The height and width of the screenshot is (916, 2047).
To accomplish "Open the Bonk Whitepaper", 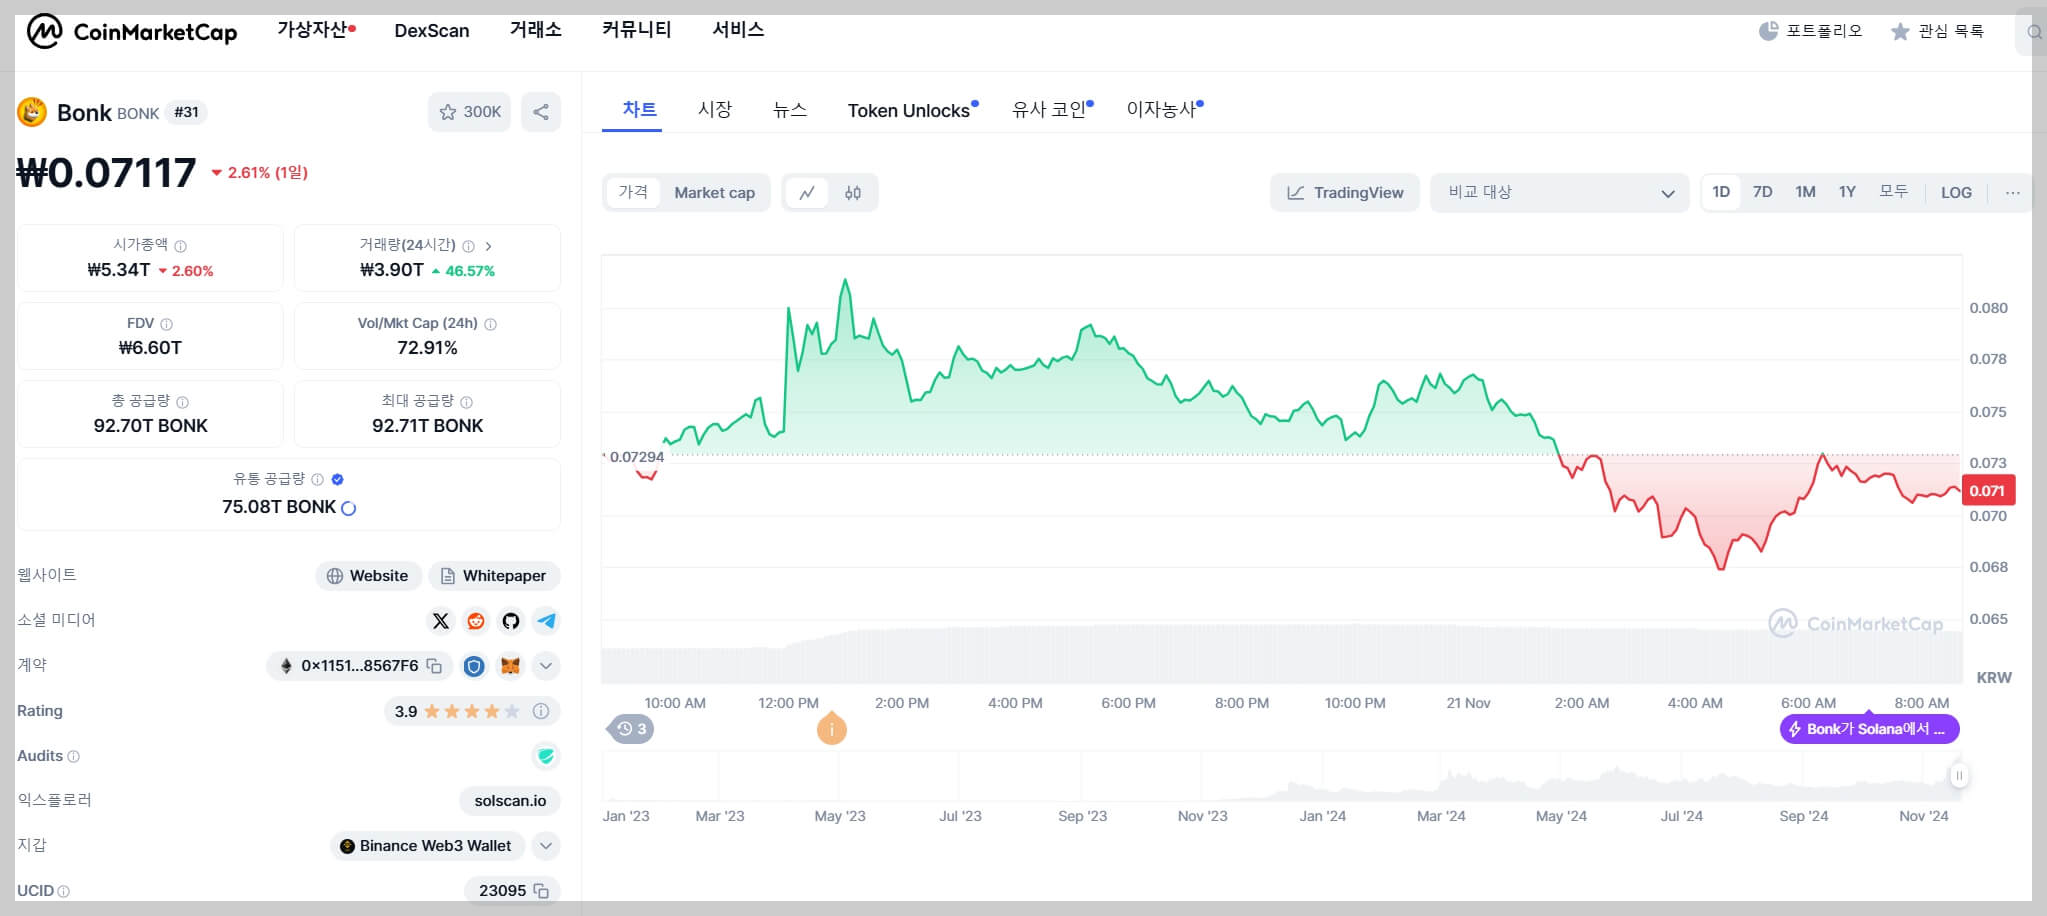I will coord(494,576).
